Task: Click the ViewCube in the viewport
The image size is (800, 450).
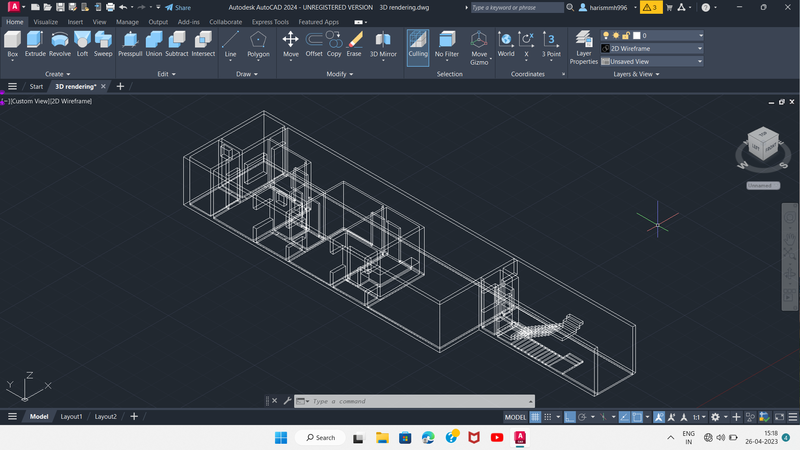Action: tap(763, 144)
